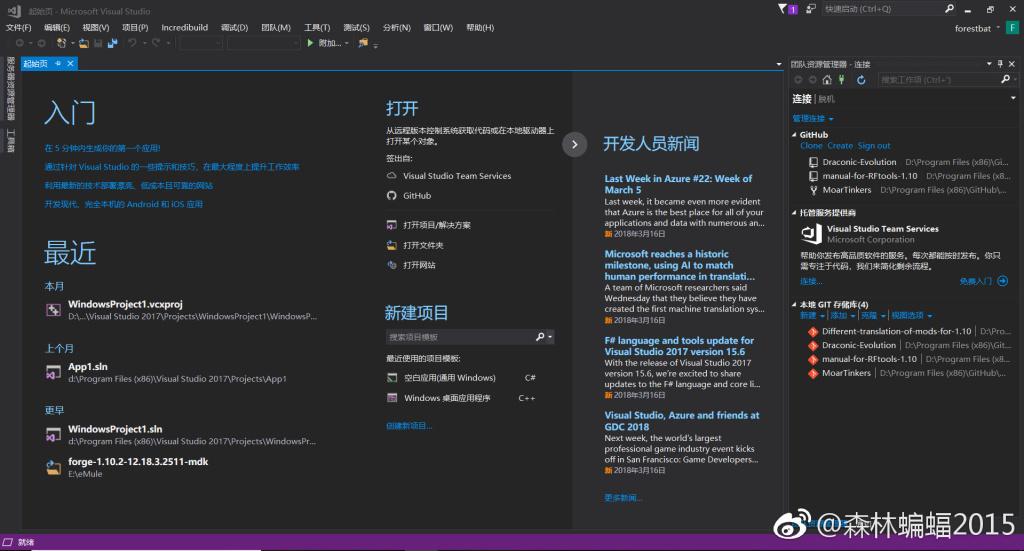Viewport: 1024px width, 551px height.
Task: Click the free get started arrow circle icon
Action: 1002,281
